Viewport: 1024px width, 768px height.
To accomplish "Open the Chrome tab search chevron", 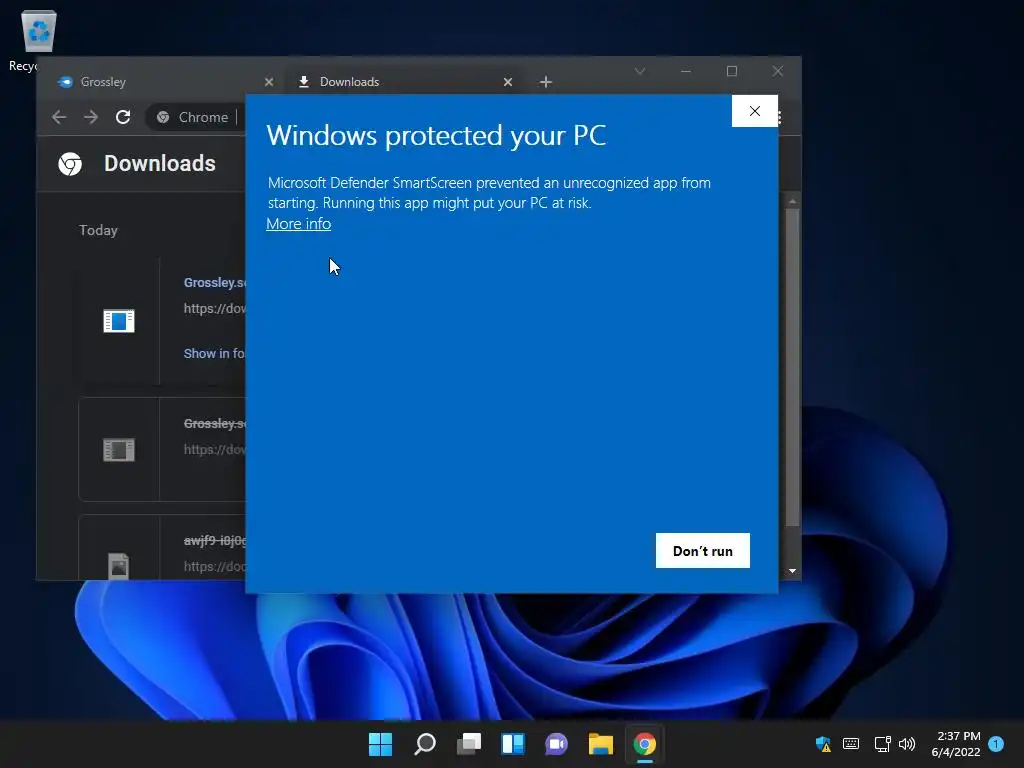I will [x=640, y=71].
